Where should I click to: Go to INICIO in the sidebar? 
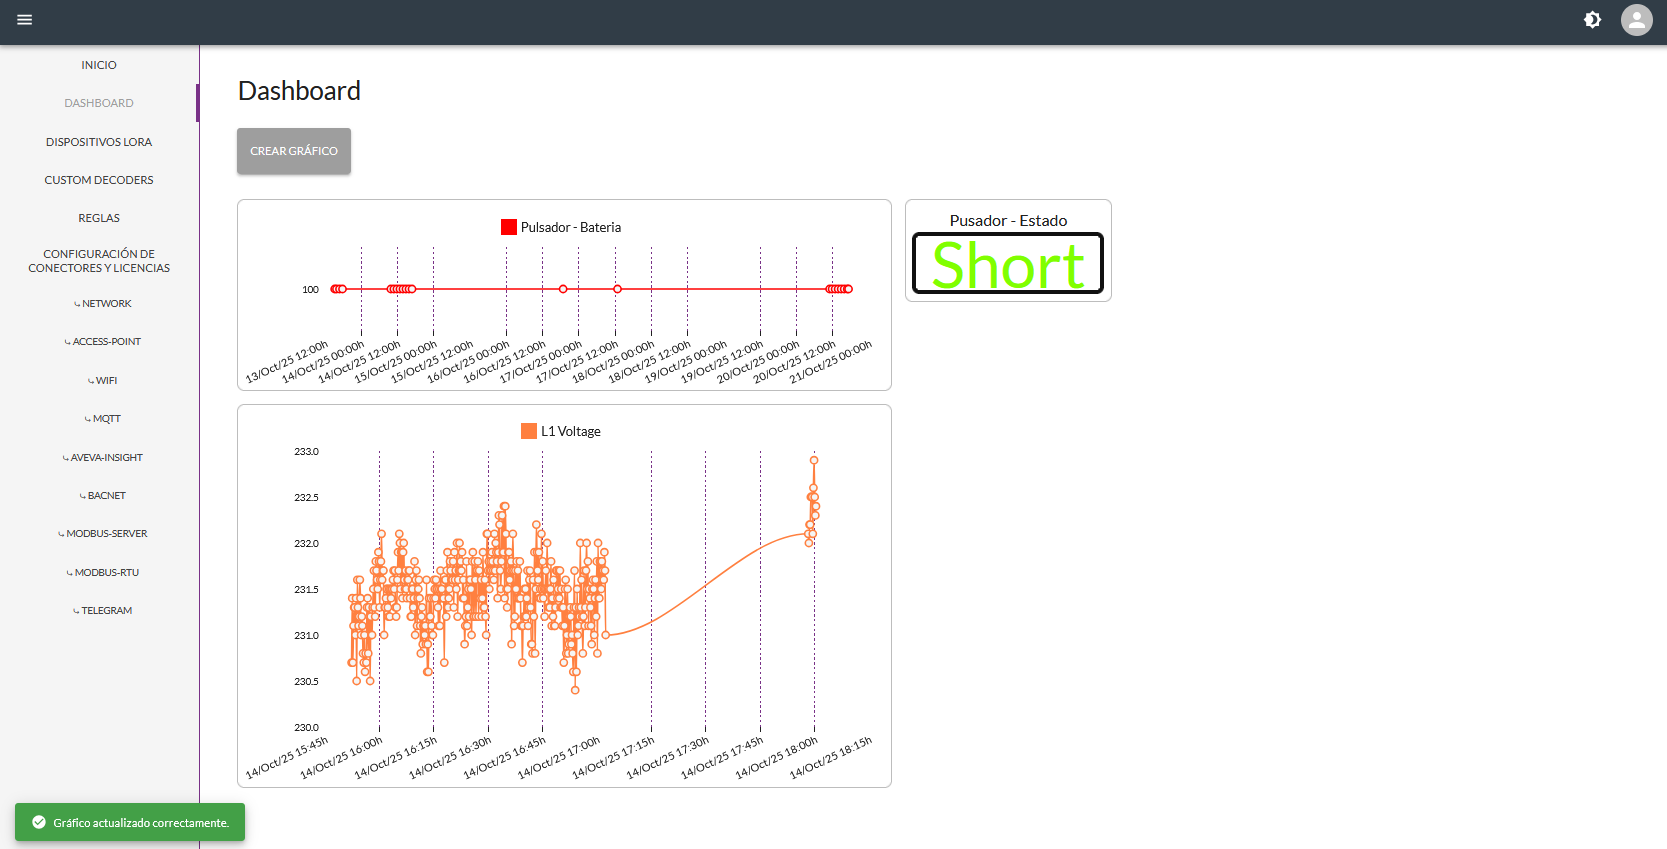click(x=99, y=65)
